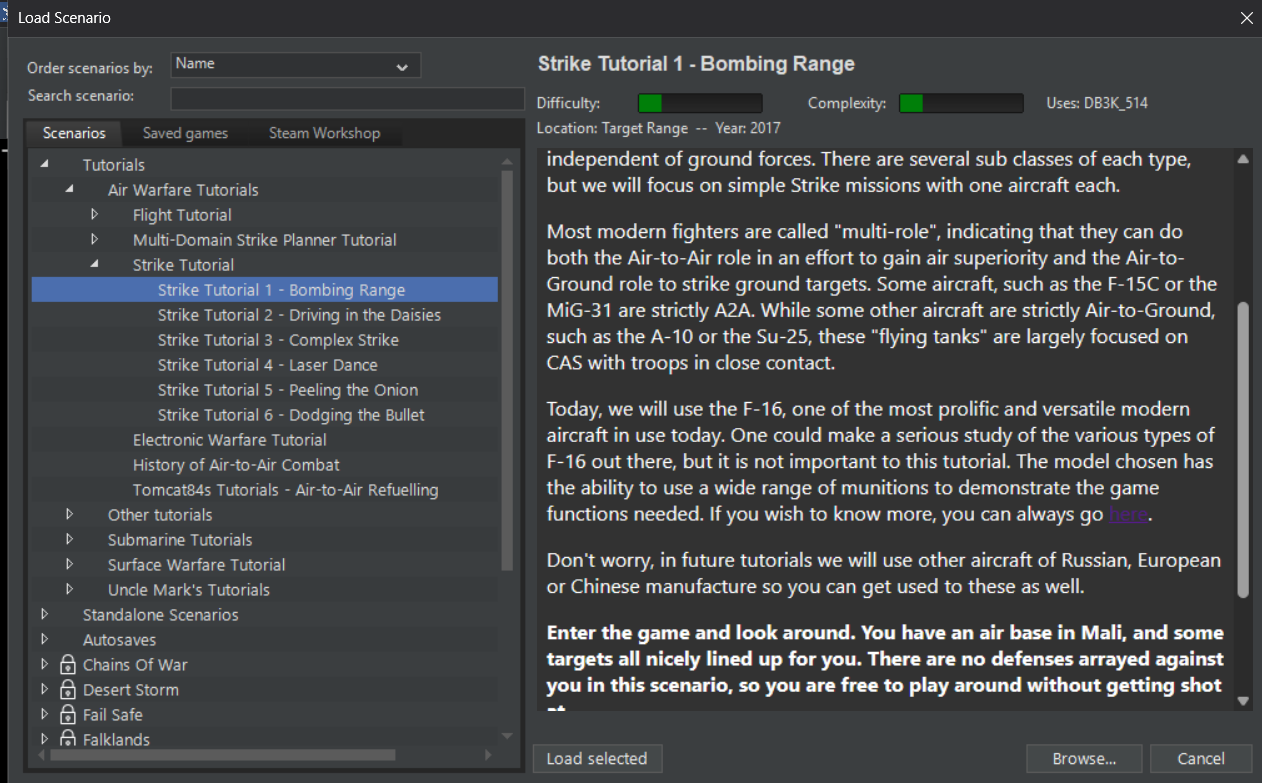The width and height of the screenshot is (1262, 783).
Task: Click the Difficulty level bar
Action: tap(700, 103)
